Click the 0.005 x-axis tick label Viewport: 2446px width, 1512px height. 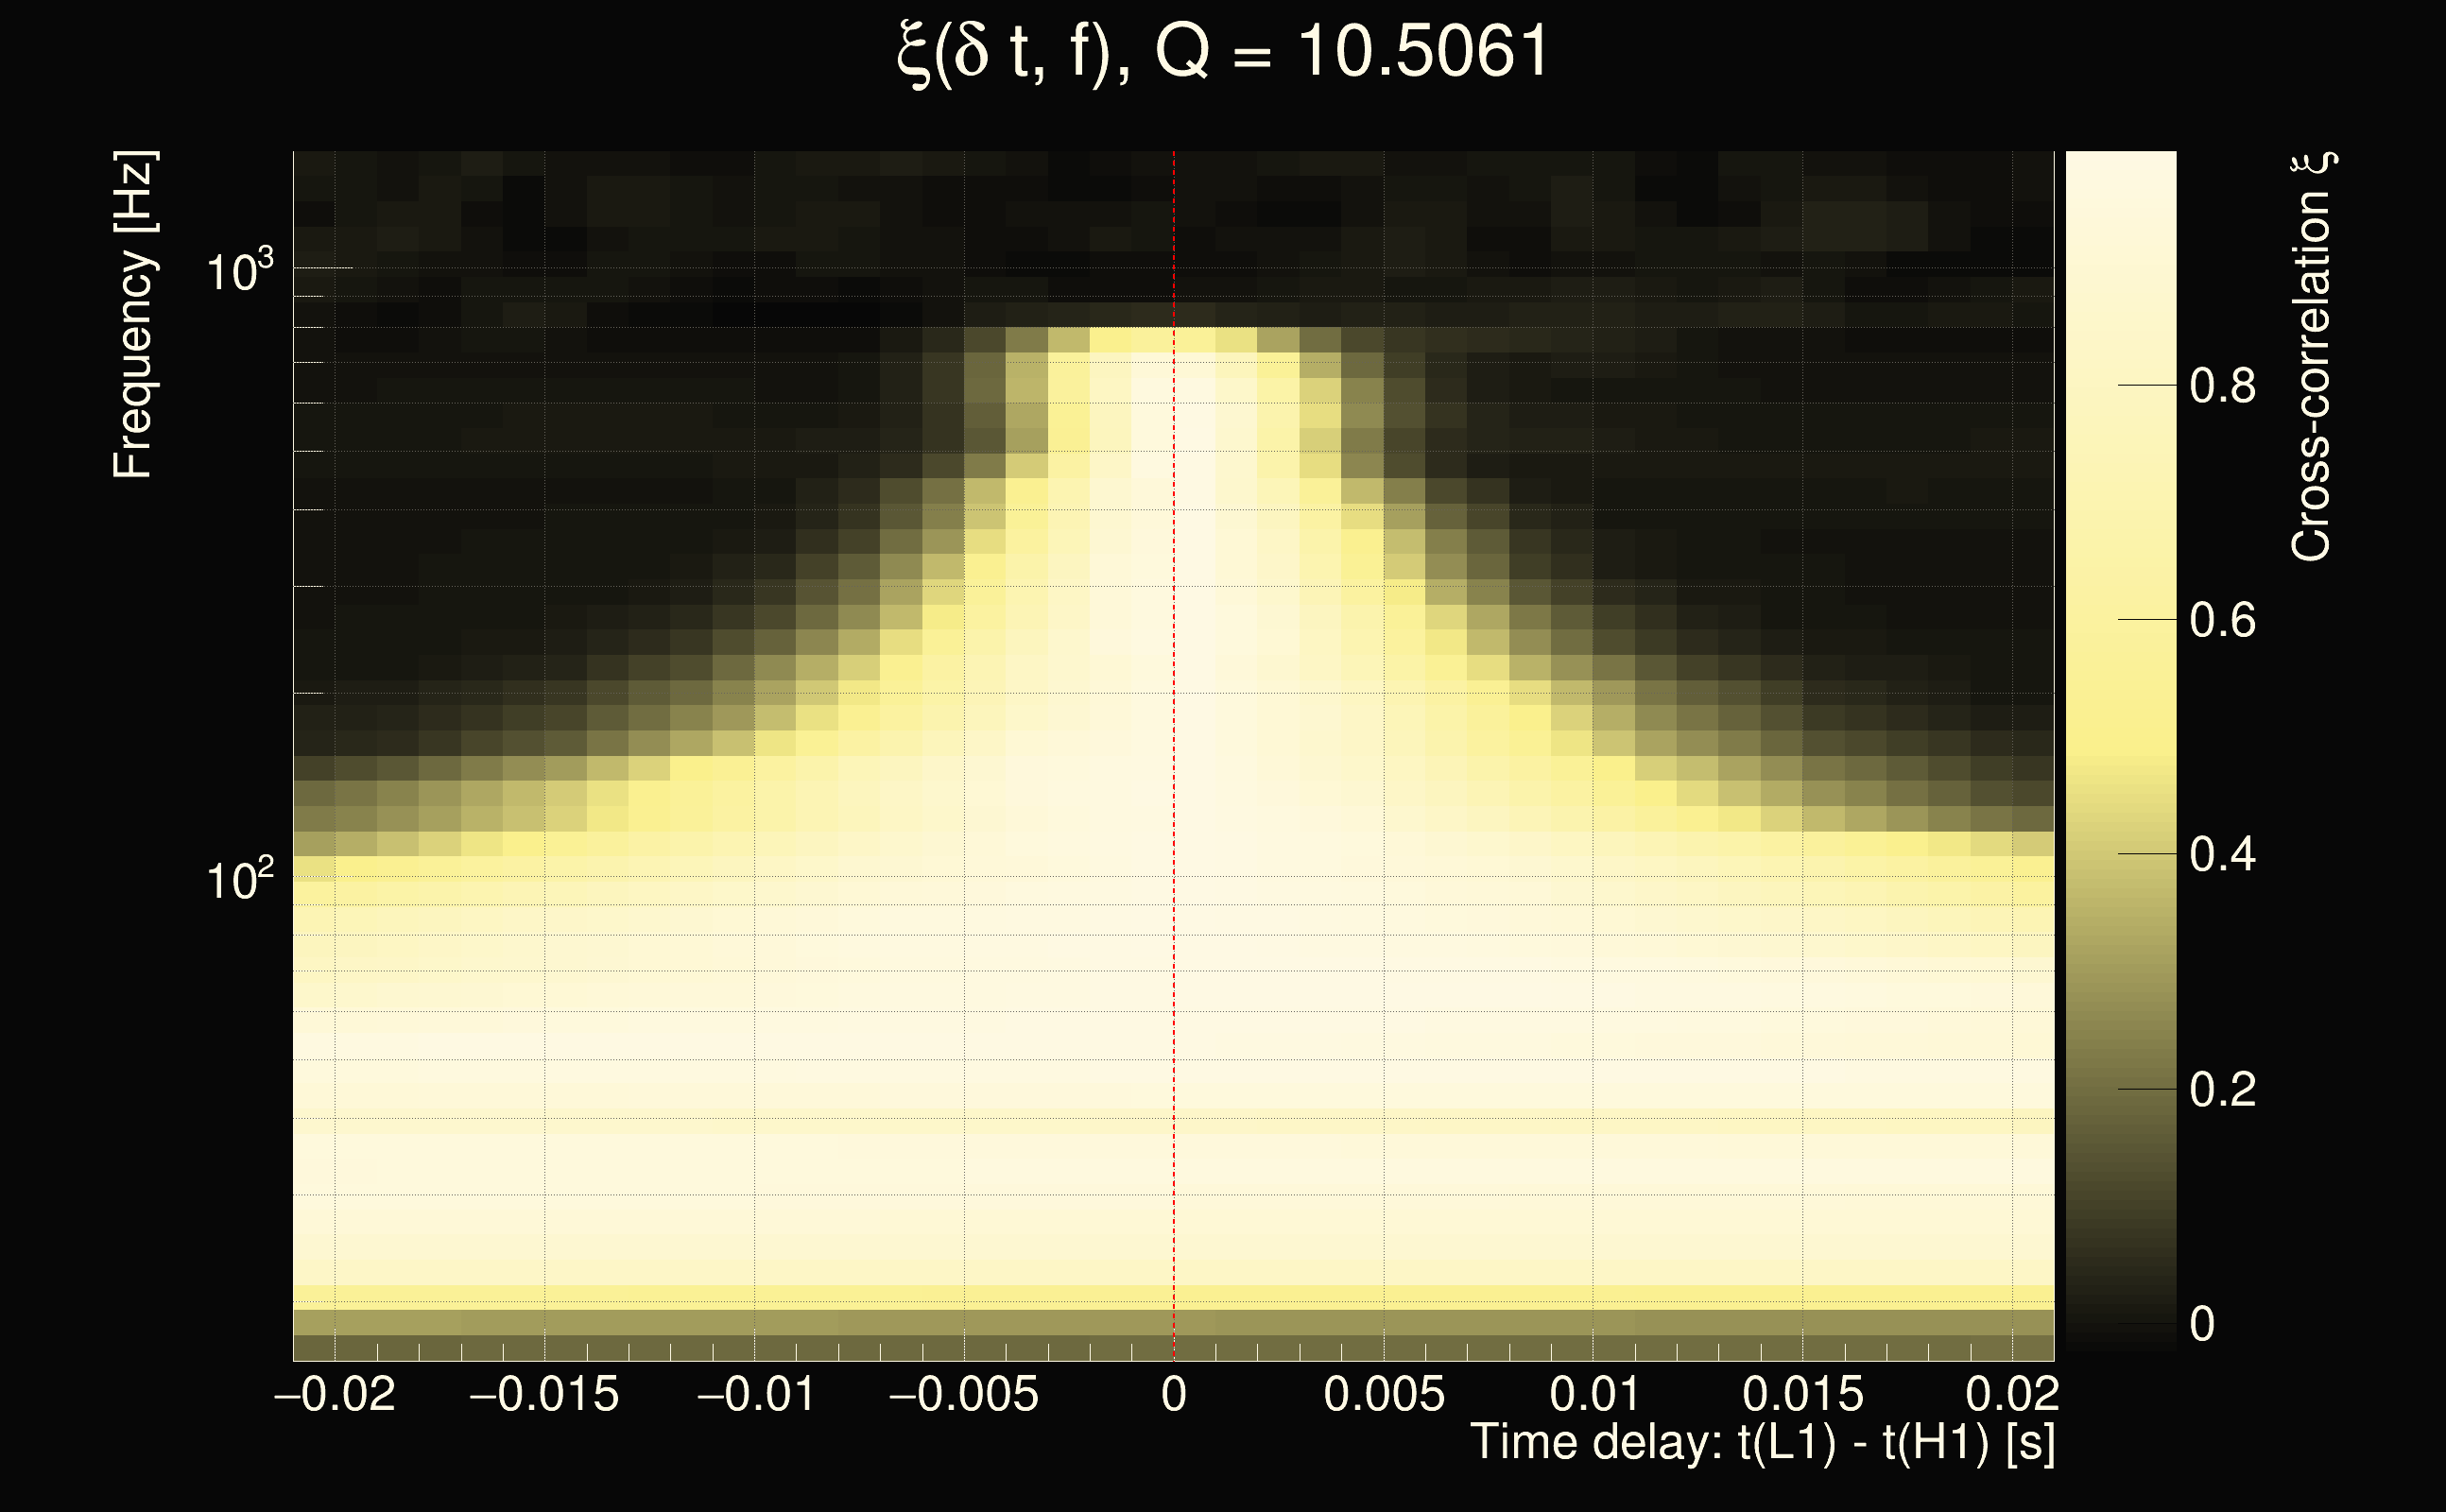(1384, 1394)
